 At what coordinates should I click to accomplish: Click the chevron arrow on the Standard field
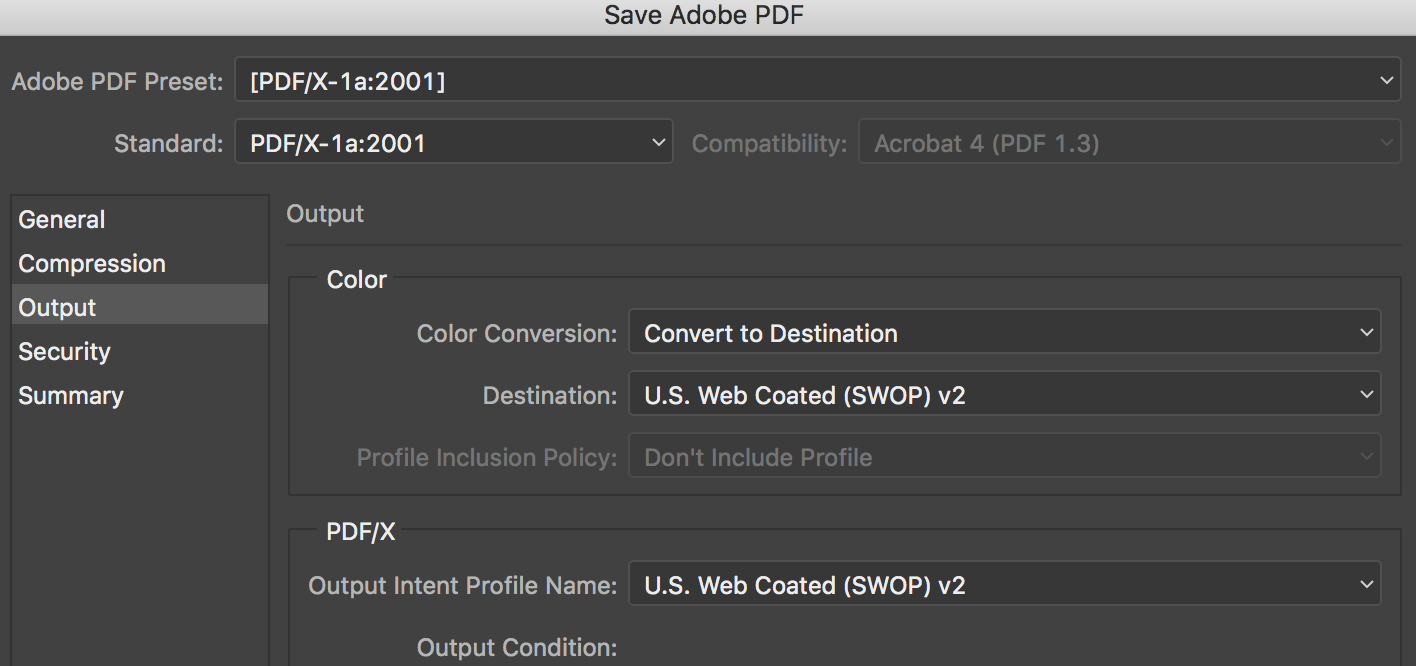(x=658, y=143)
